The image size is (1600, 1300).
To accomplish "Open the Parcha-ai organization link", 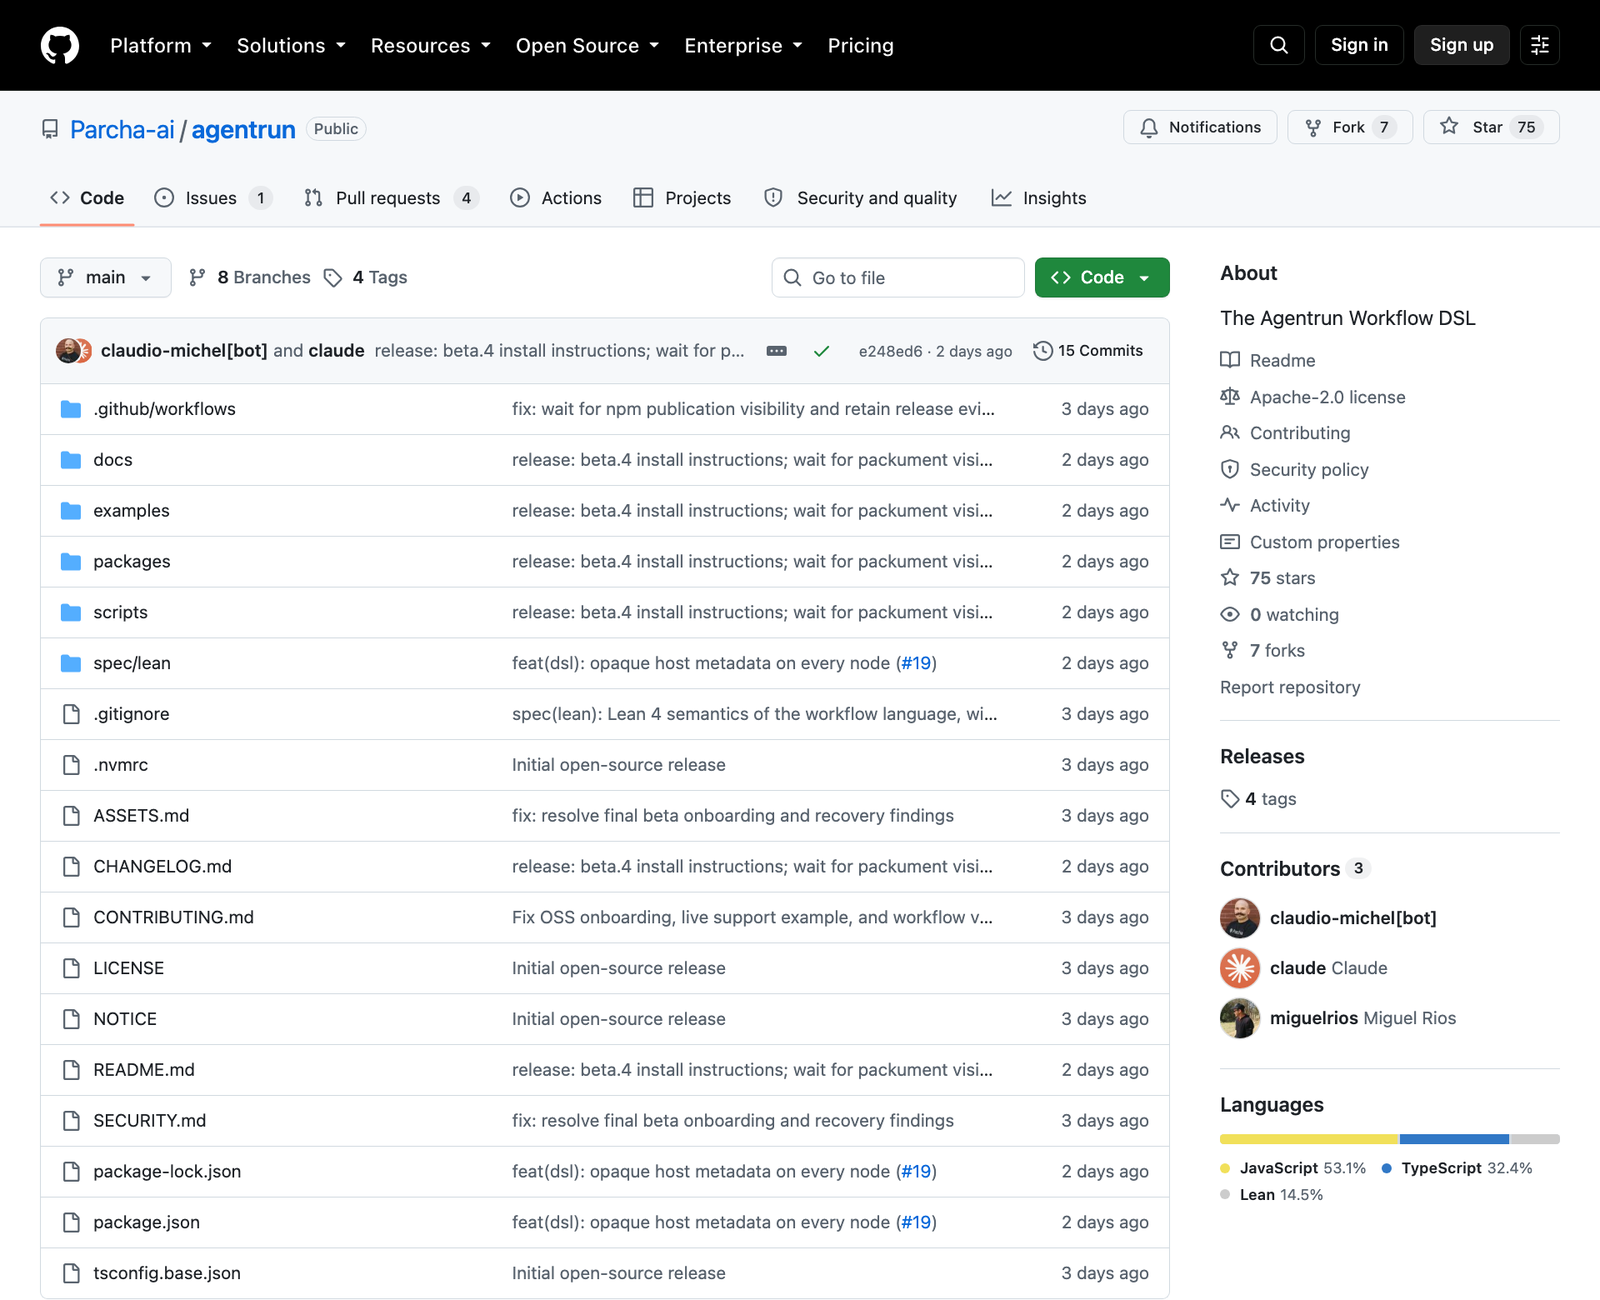I will tap(122, 130).
